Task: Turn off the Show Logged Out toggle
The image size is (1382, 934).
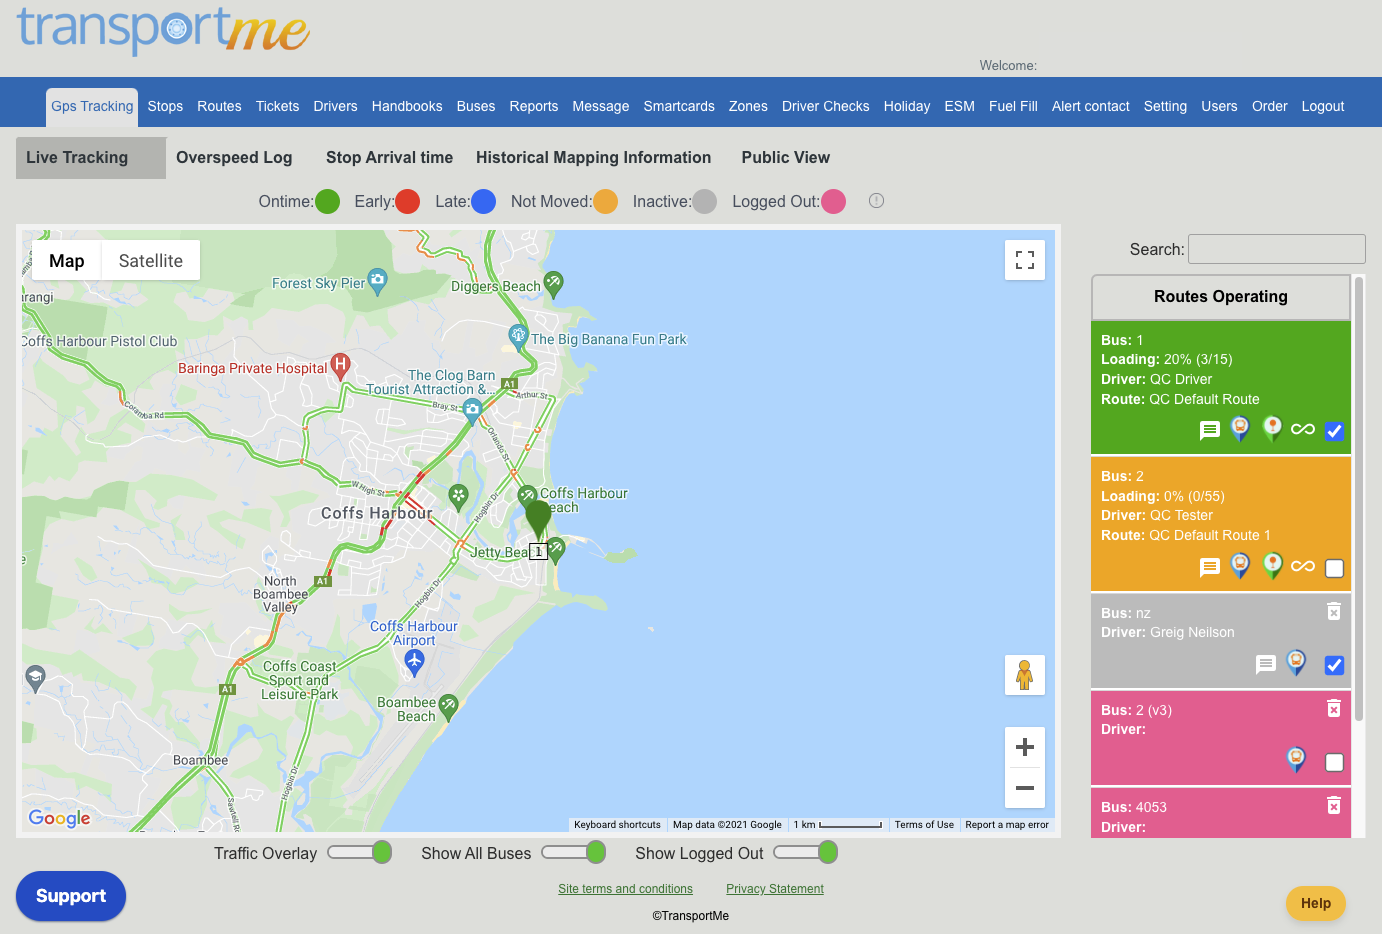Action: [805, 852]
